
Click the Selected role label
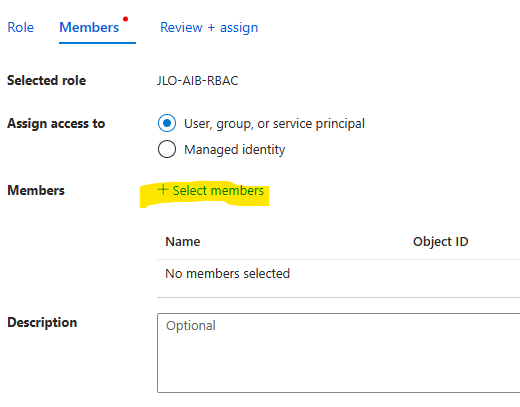click(x=46, y=80)
